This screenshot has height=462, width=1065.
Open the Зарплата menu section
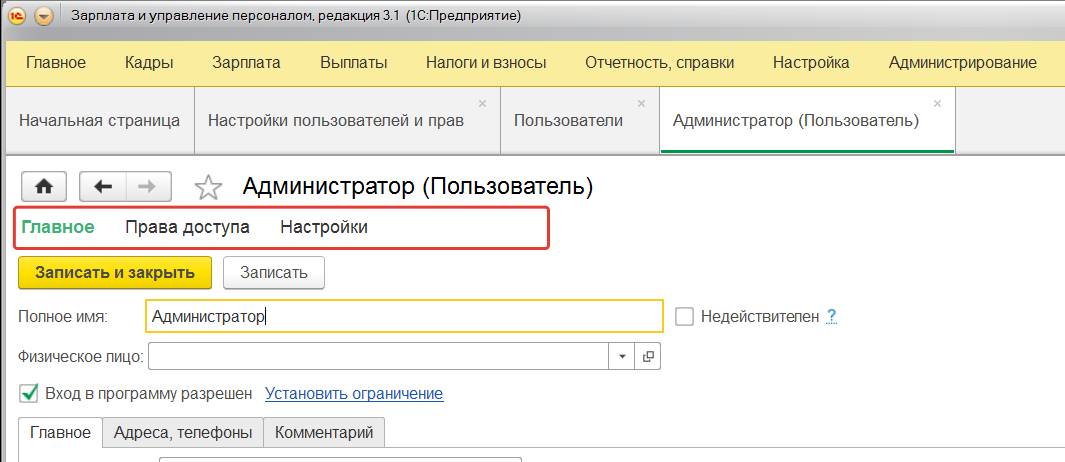point(246,62)
